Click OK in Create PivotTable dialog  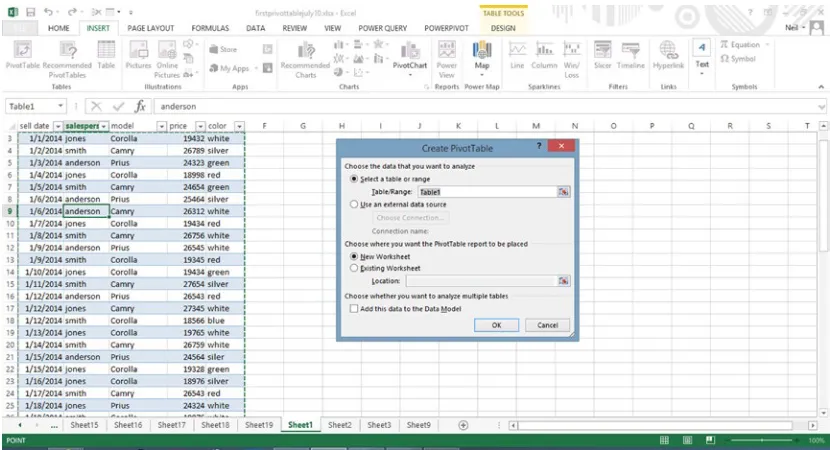[x=496, y=325]
